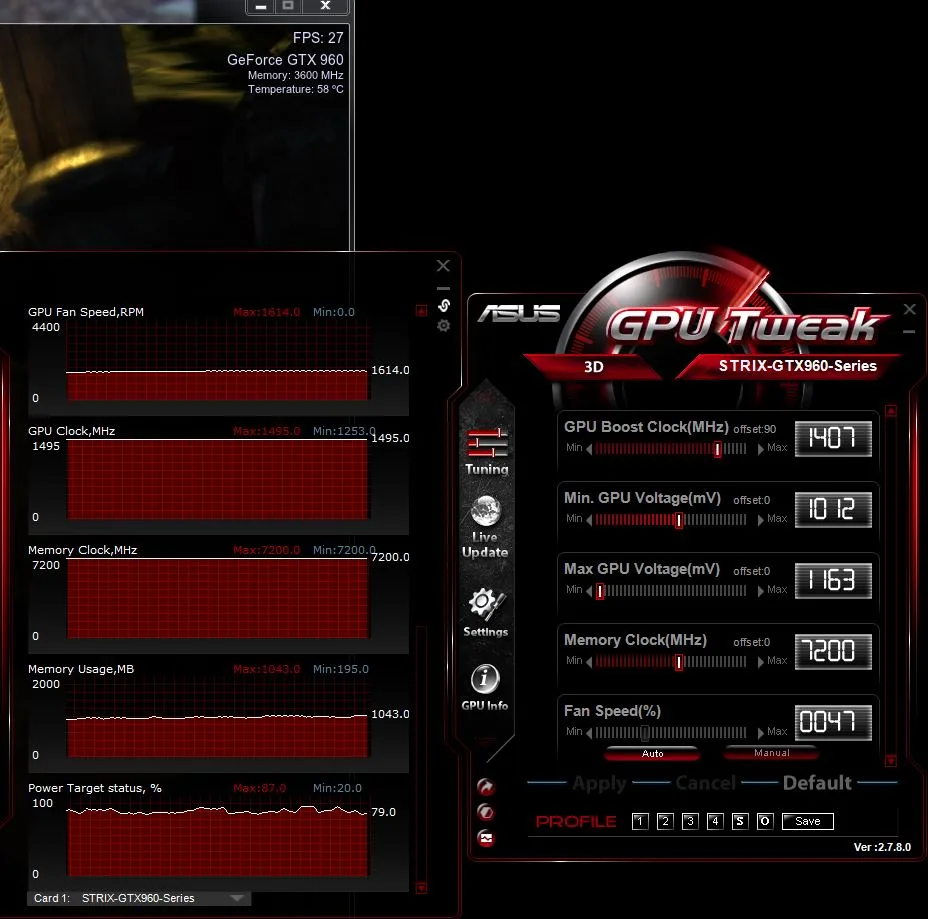Open the Tuning section in GPU Tweak
Screen dimensions: 928x919
coord(486,452)
